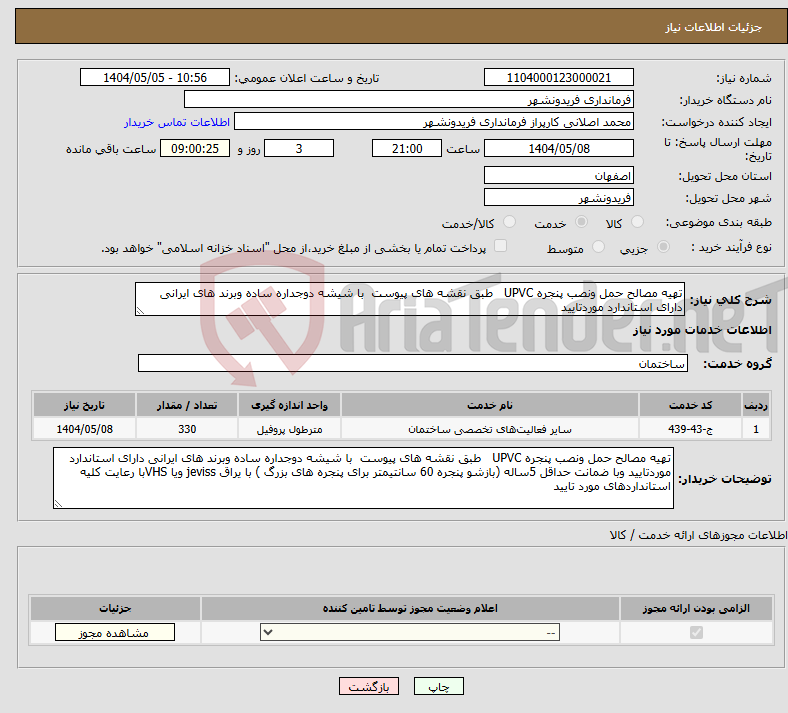Click the row number cell 1
The height and width of the screenshot is (713, 788).
point(756,429)
